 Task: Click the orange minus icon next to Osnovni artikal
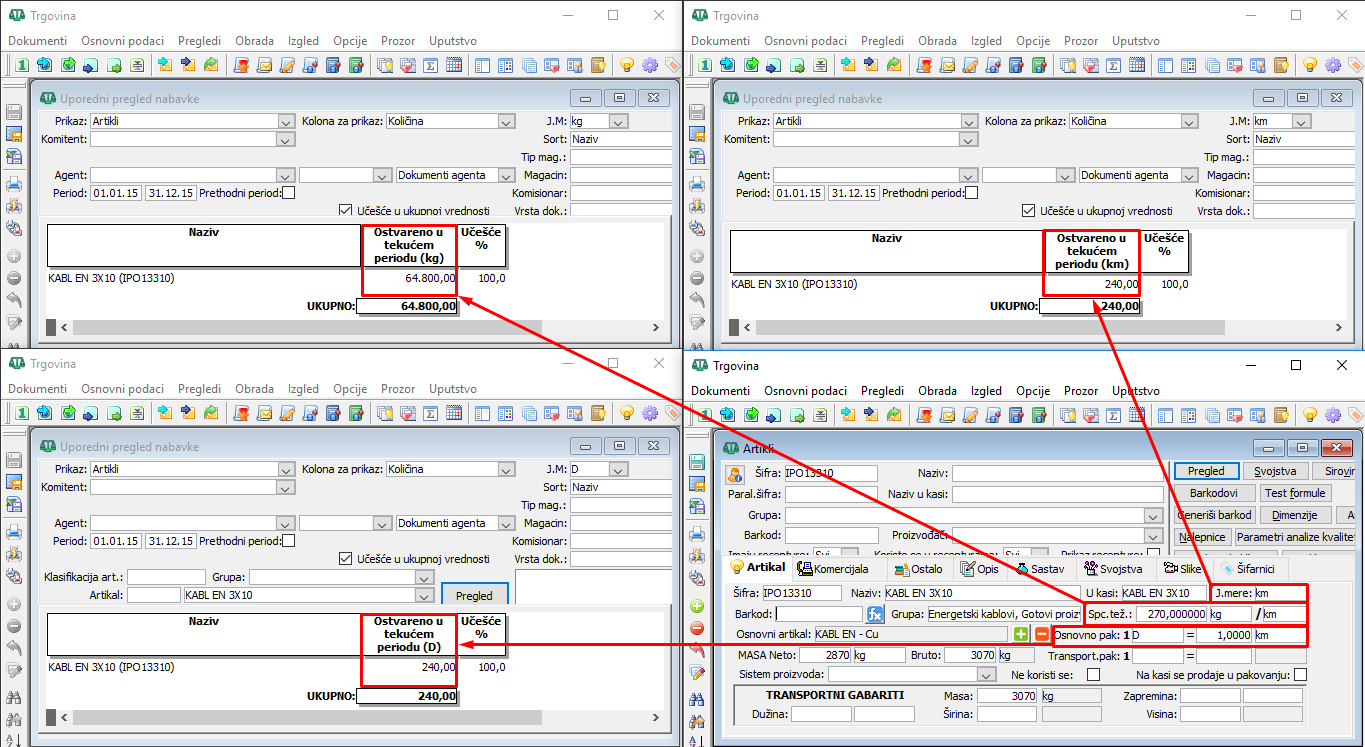(1041, 635)
